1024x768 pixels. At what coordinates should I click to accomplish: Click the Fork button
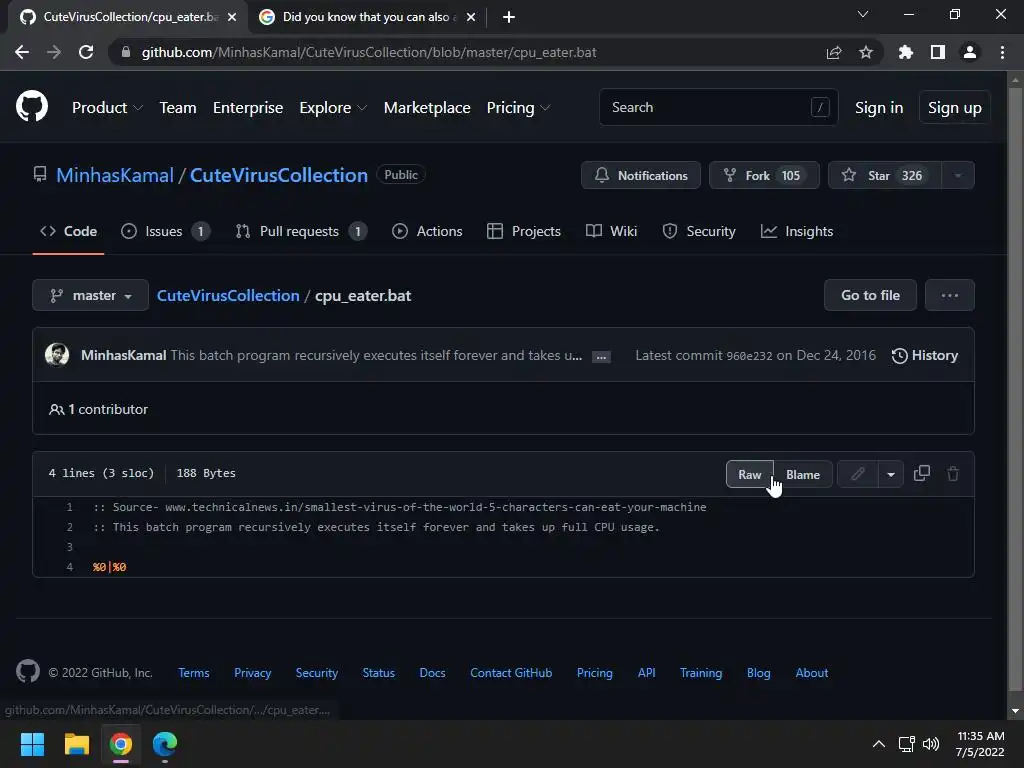pos(764,175)
